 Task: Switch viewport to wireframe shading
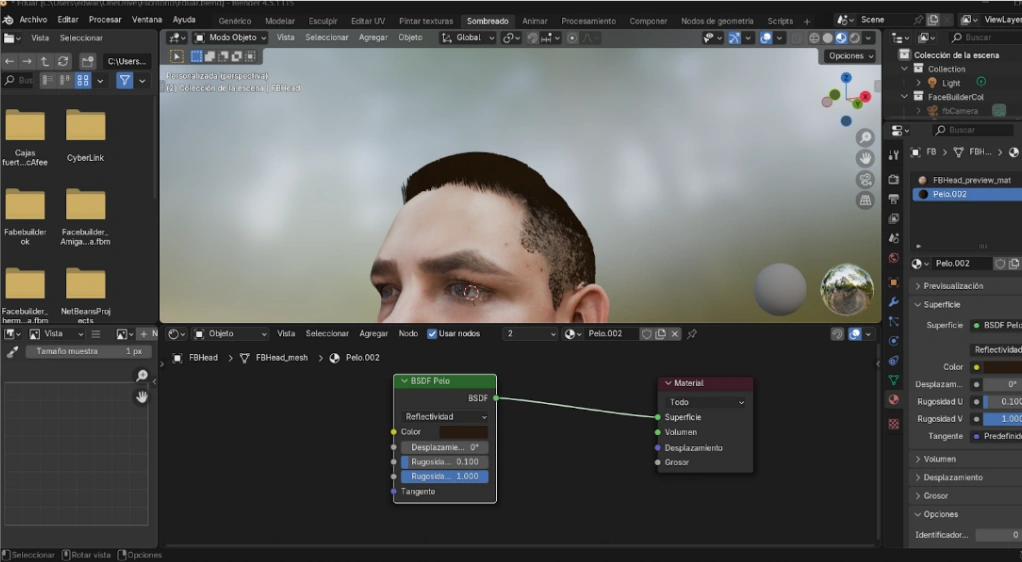click(x=814, y=38)
